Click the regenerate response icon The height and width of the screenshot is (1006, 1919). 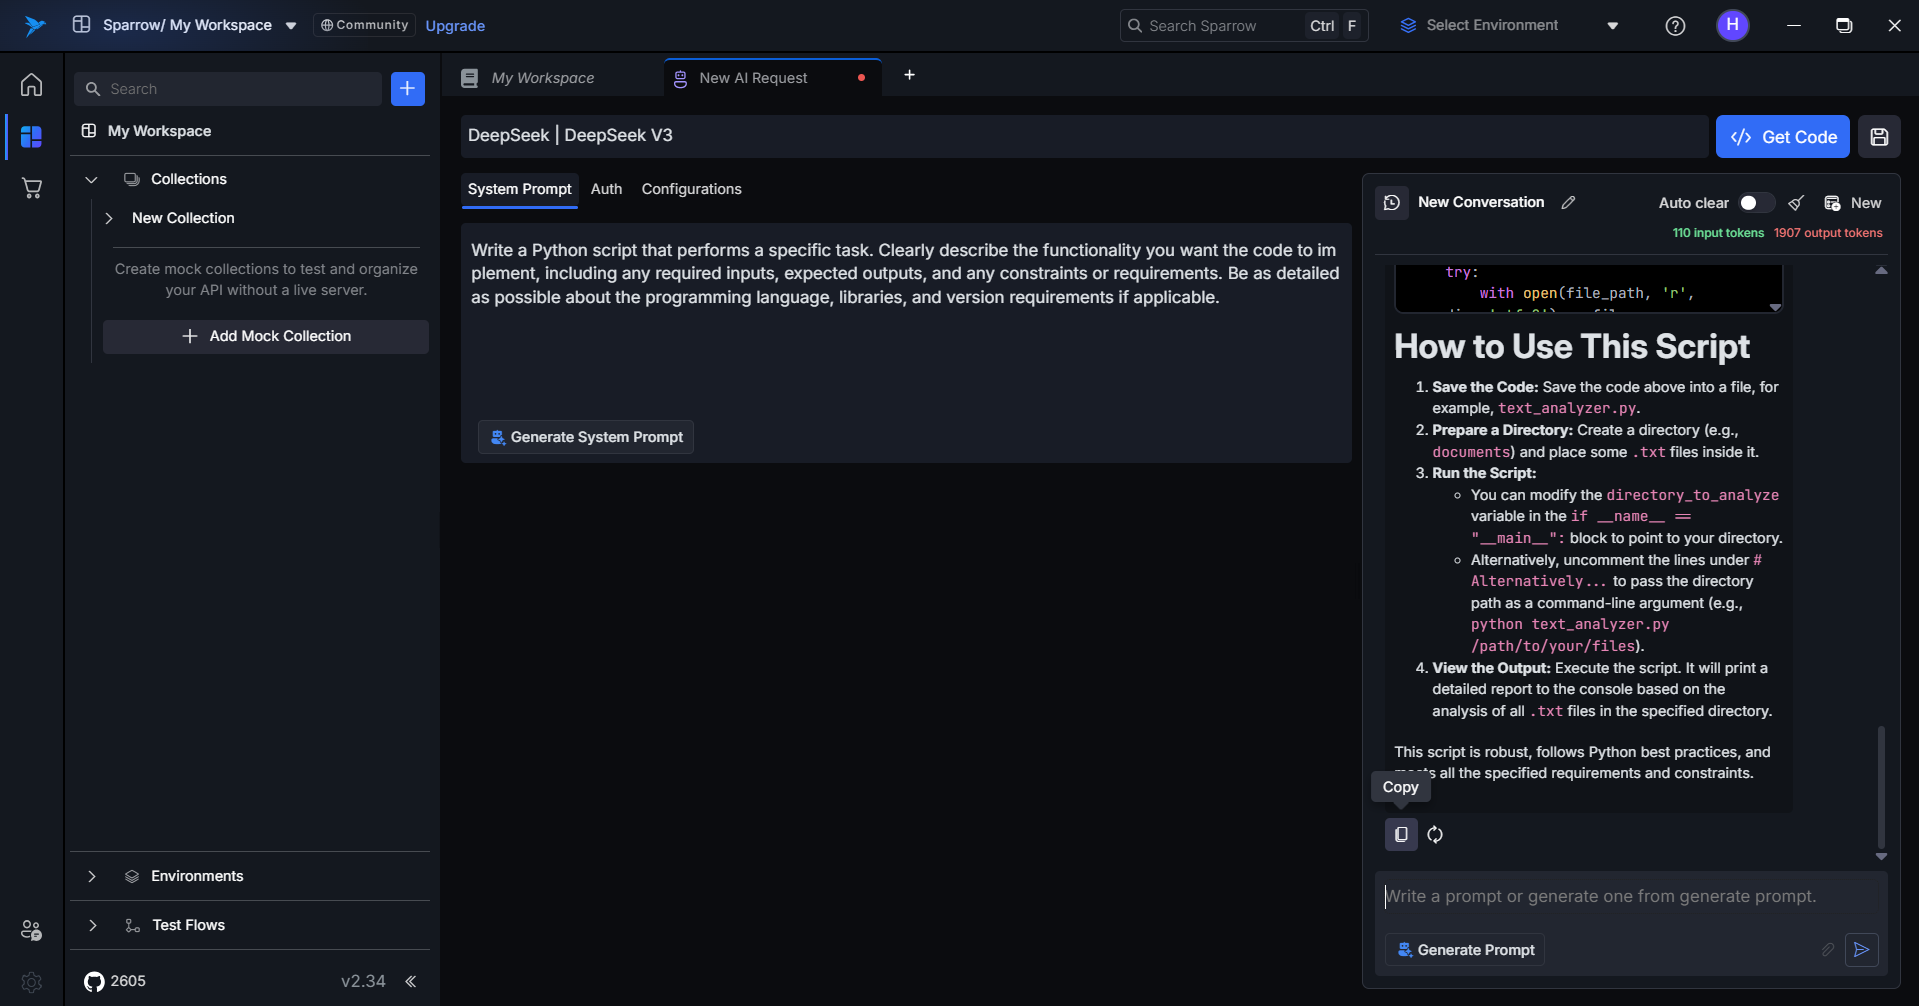[x=1435, y=834]
